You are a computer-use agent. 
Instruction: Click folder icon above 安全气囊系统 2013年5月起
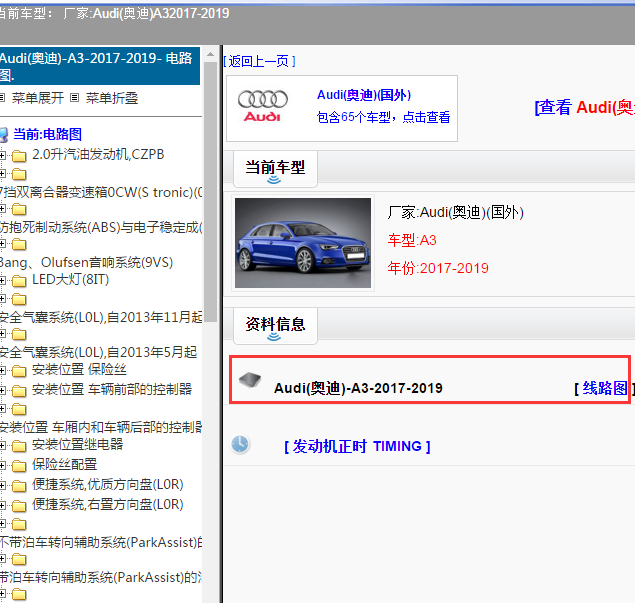tap(19, 335)
